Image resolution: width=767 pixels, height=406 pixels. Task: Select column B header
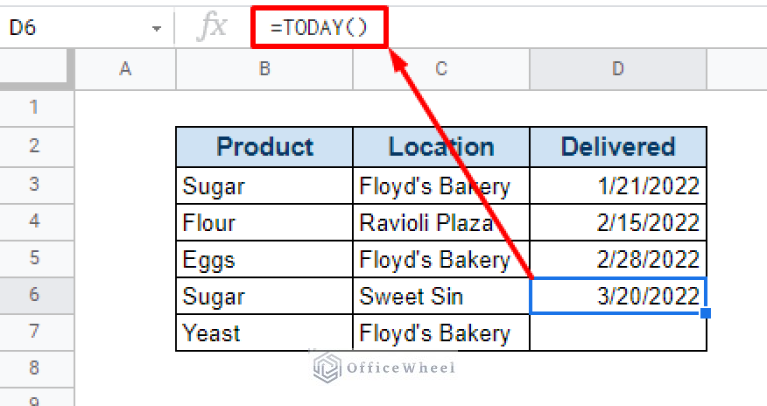pyautogui.click(x=264, y=68)
